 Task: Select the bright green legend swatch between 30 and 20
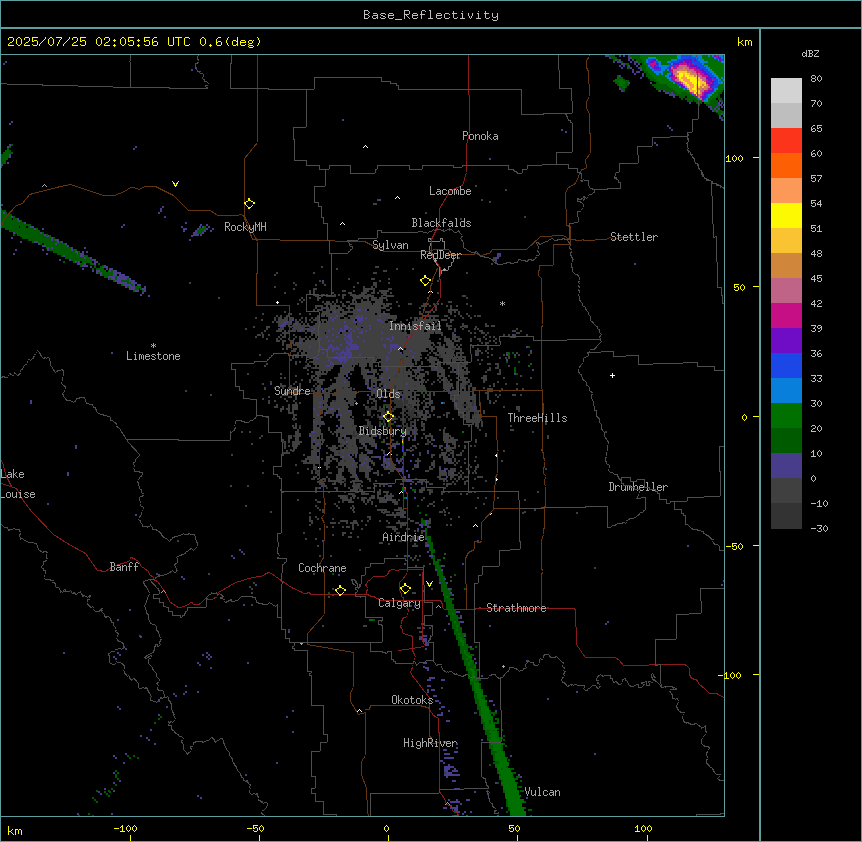coord(786,416)
